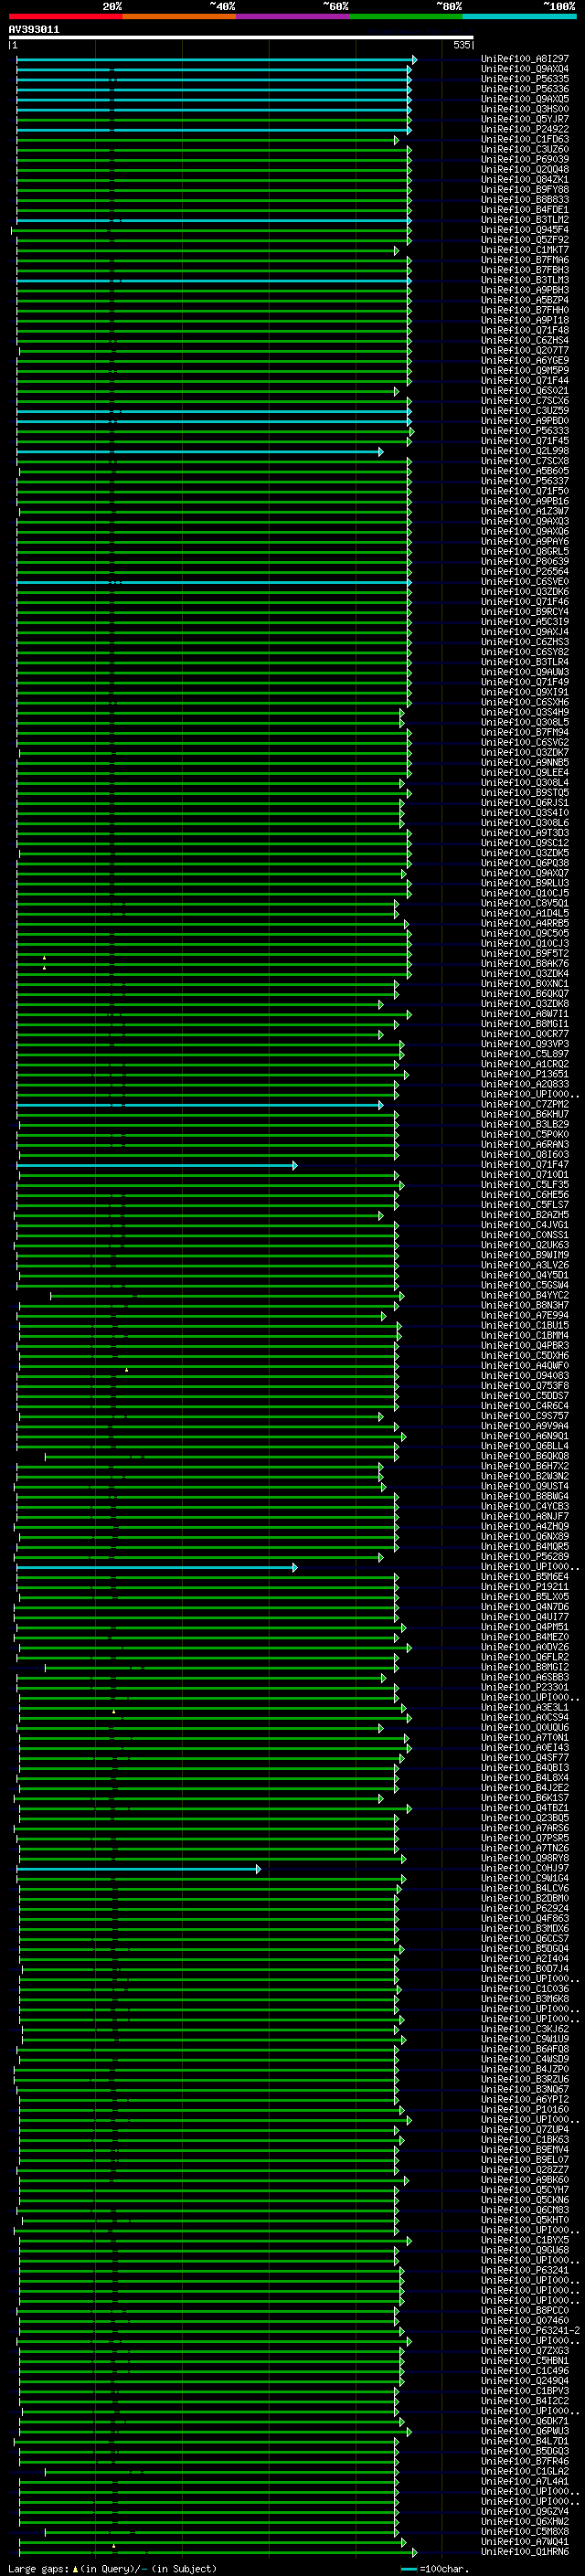Click the UniRef100_Q8GRL5 entry

click(x=524, y=552)
